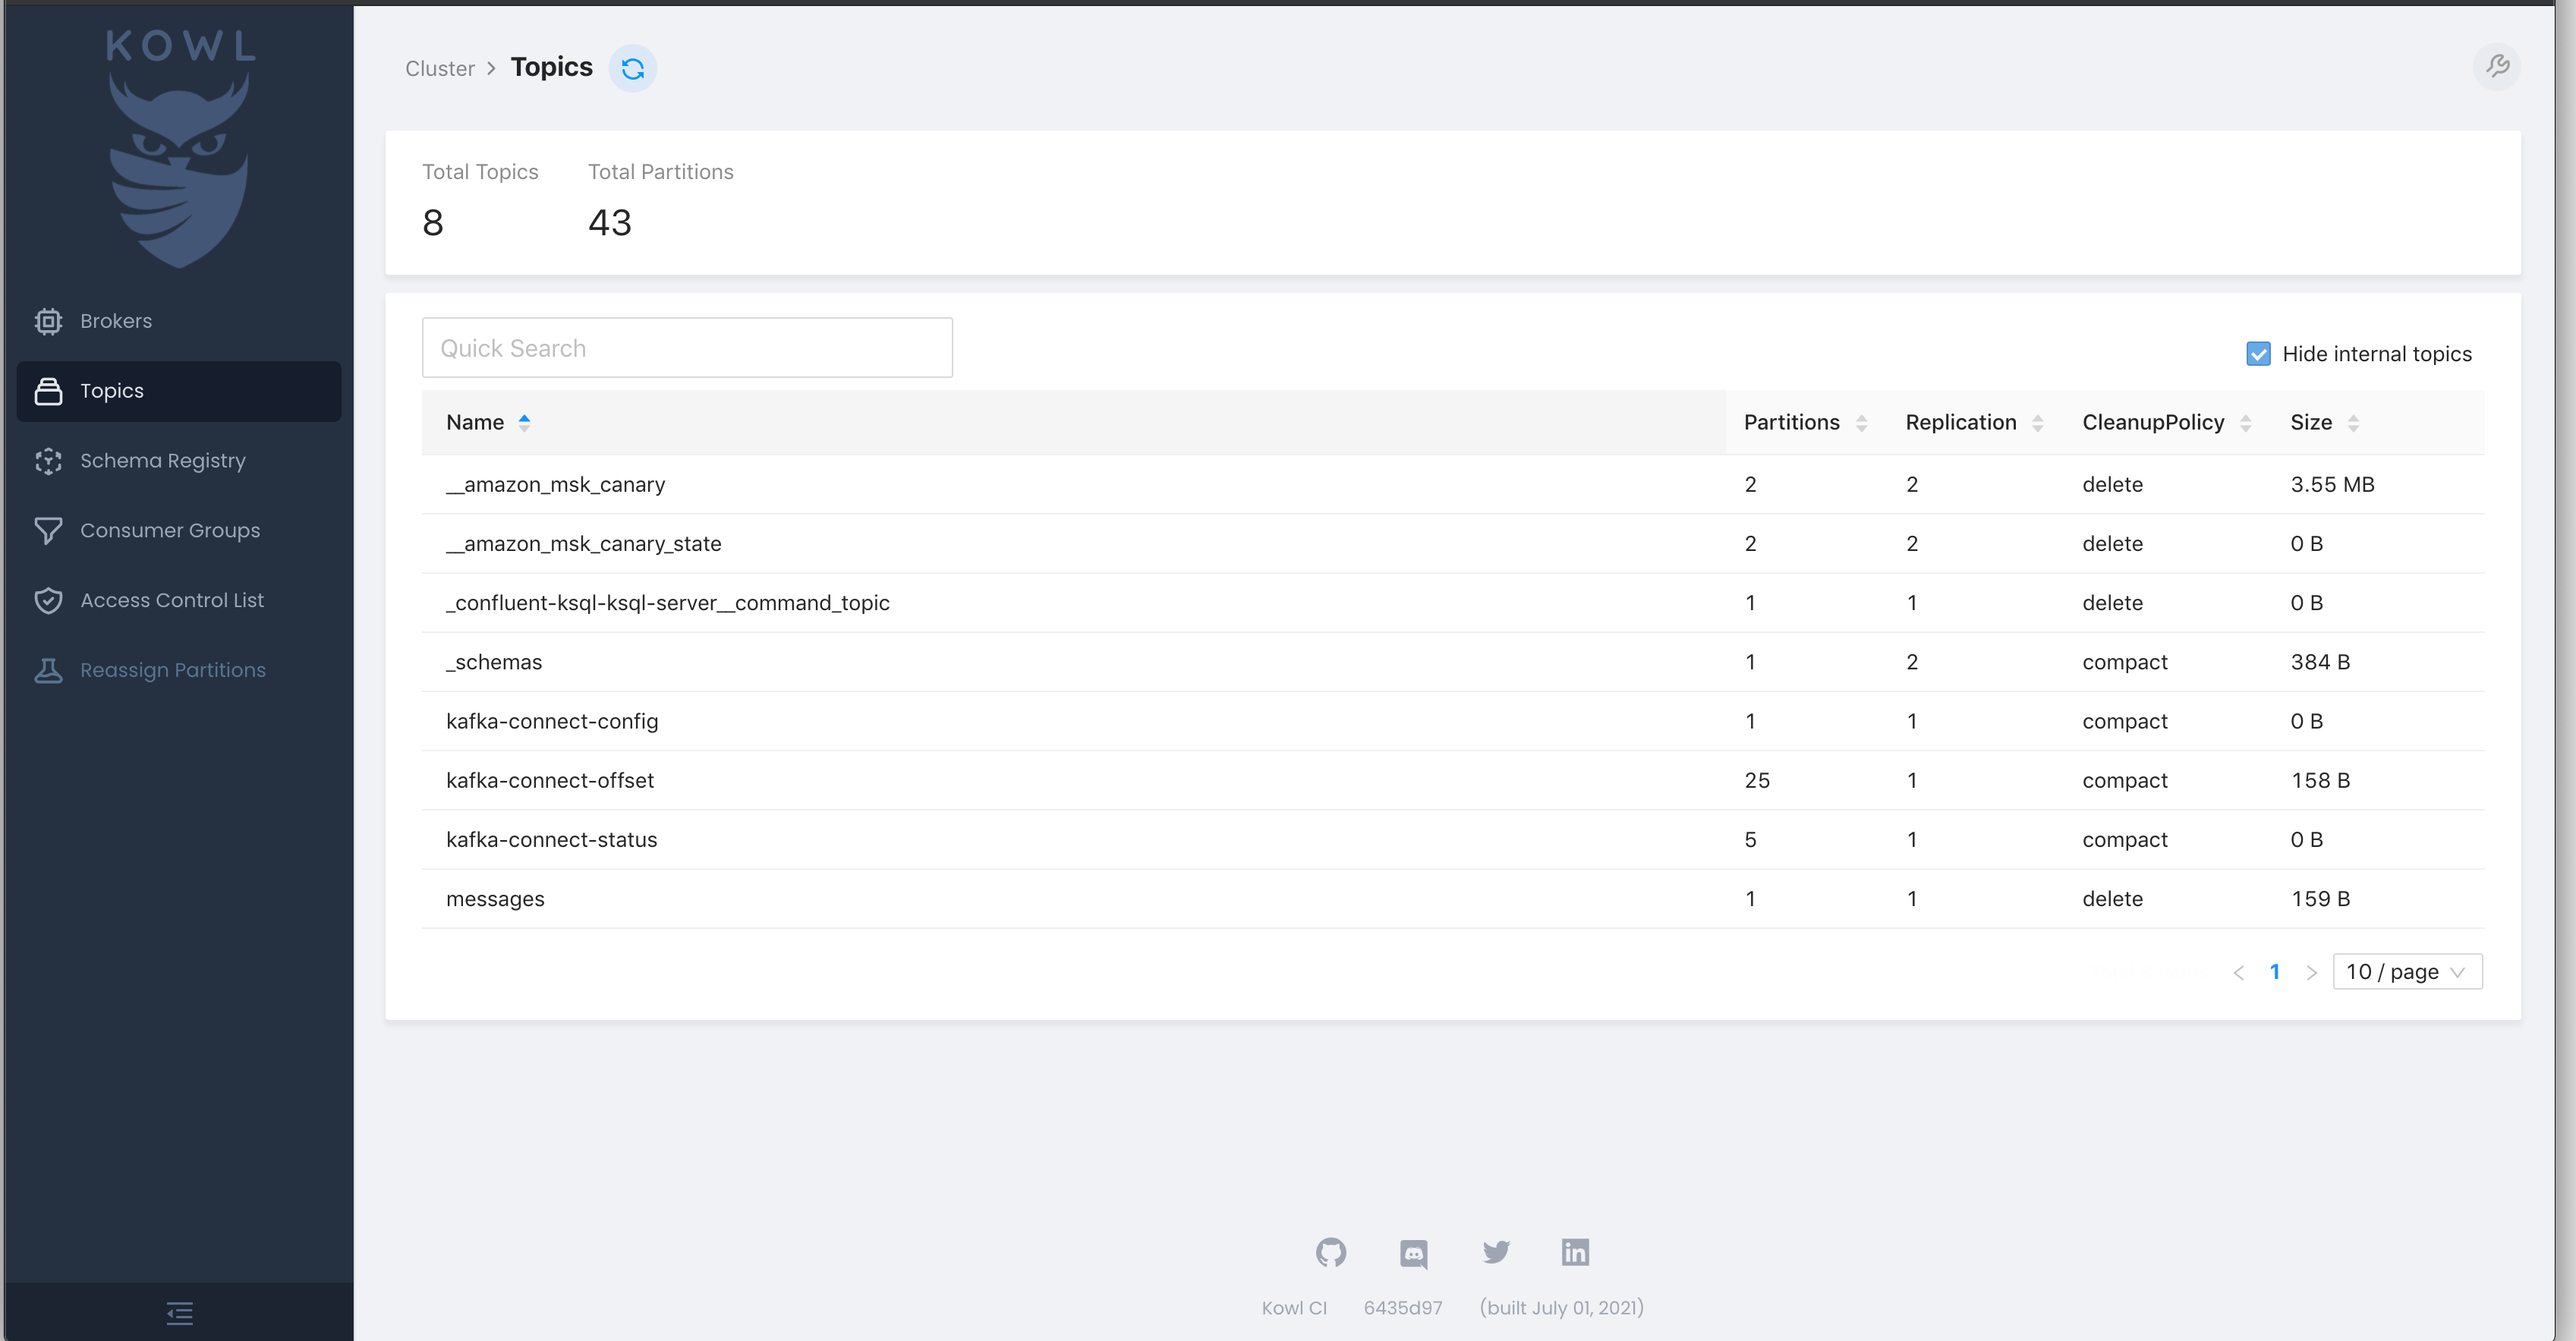Uncheck Hide internal topics checkbox
2576x1341 pixels.
pos(2258,354)
